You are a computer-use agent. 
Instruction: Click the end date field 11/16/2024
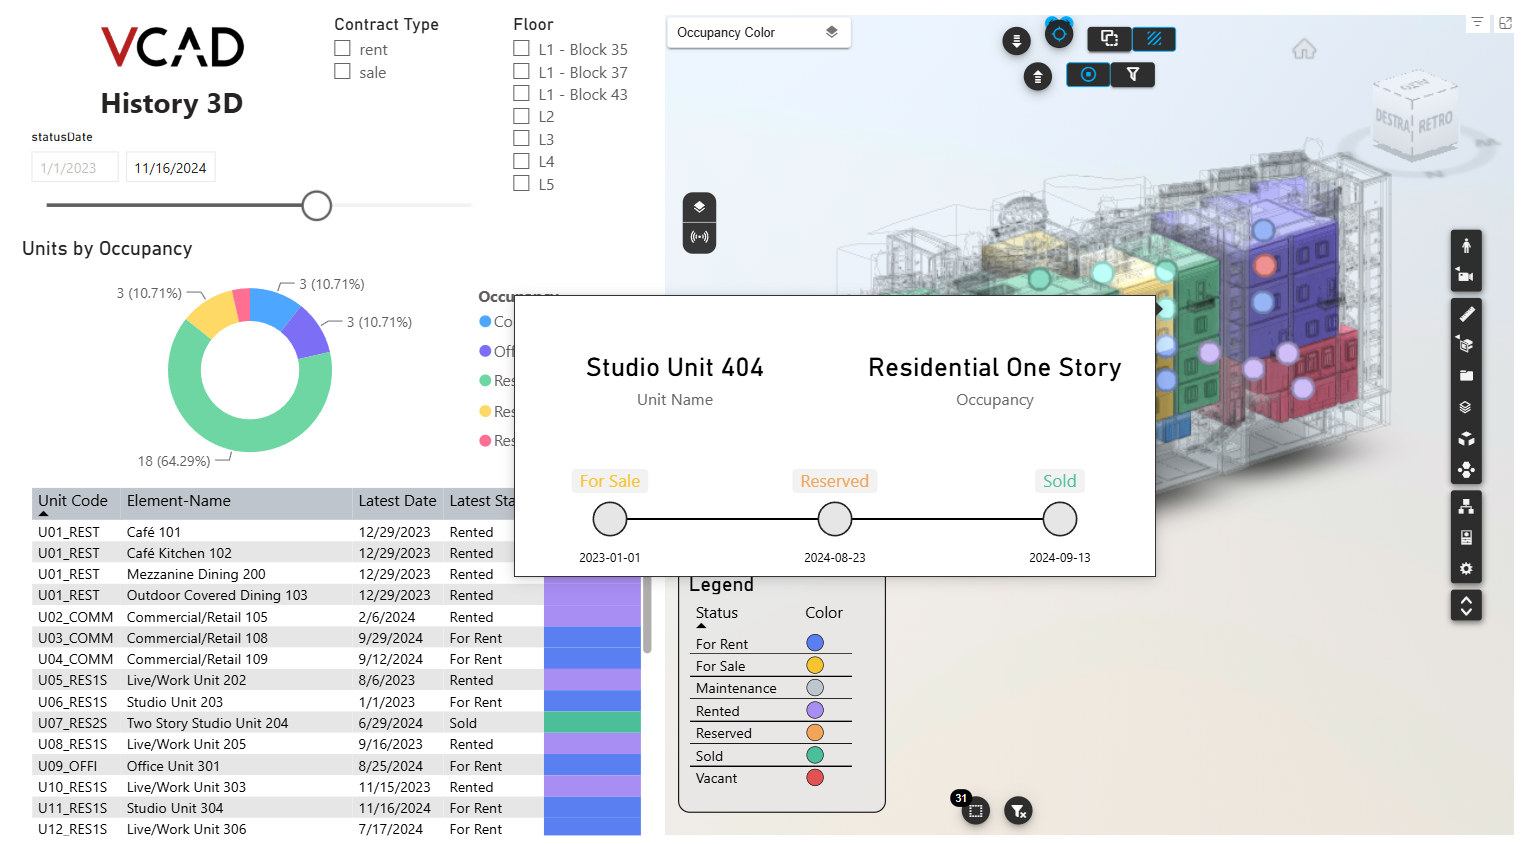coord(171,167)
